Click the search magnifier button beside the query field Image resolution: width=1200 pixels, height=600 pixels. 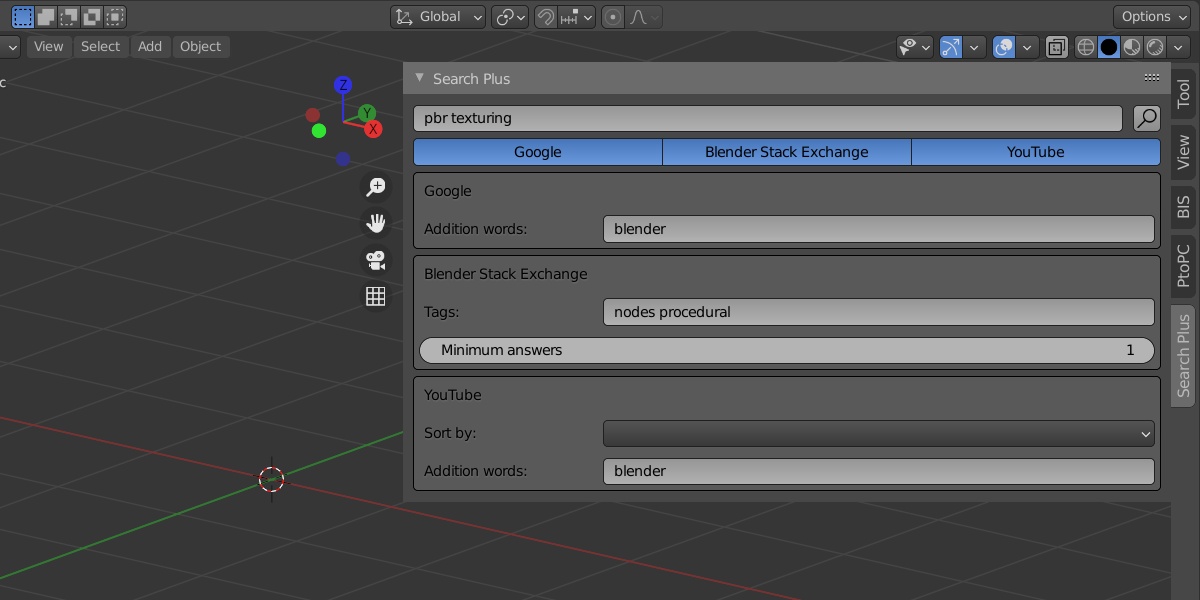1145,118
